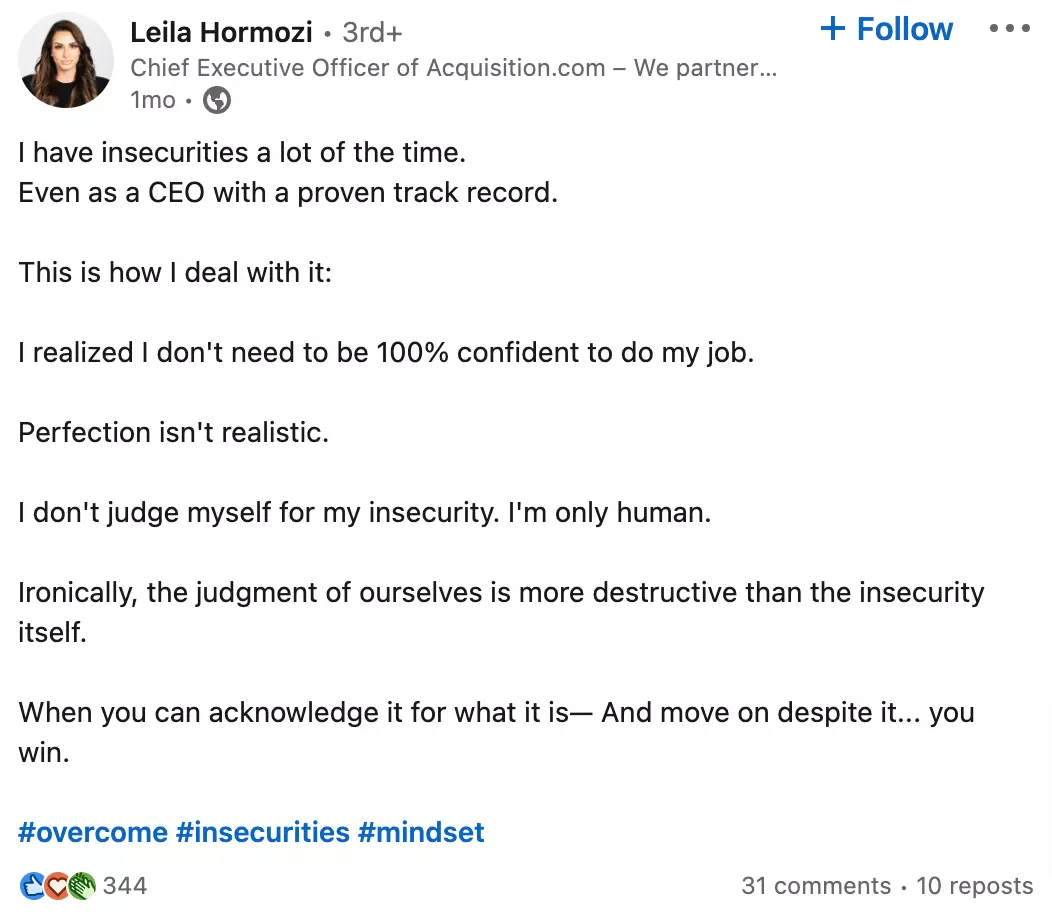Click the 1mo post timestamp

tap(152, 100)
